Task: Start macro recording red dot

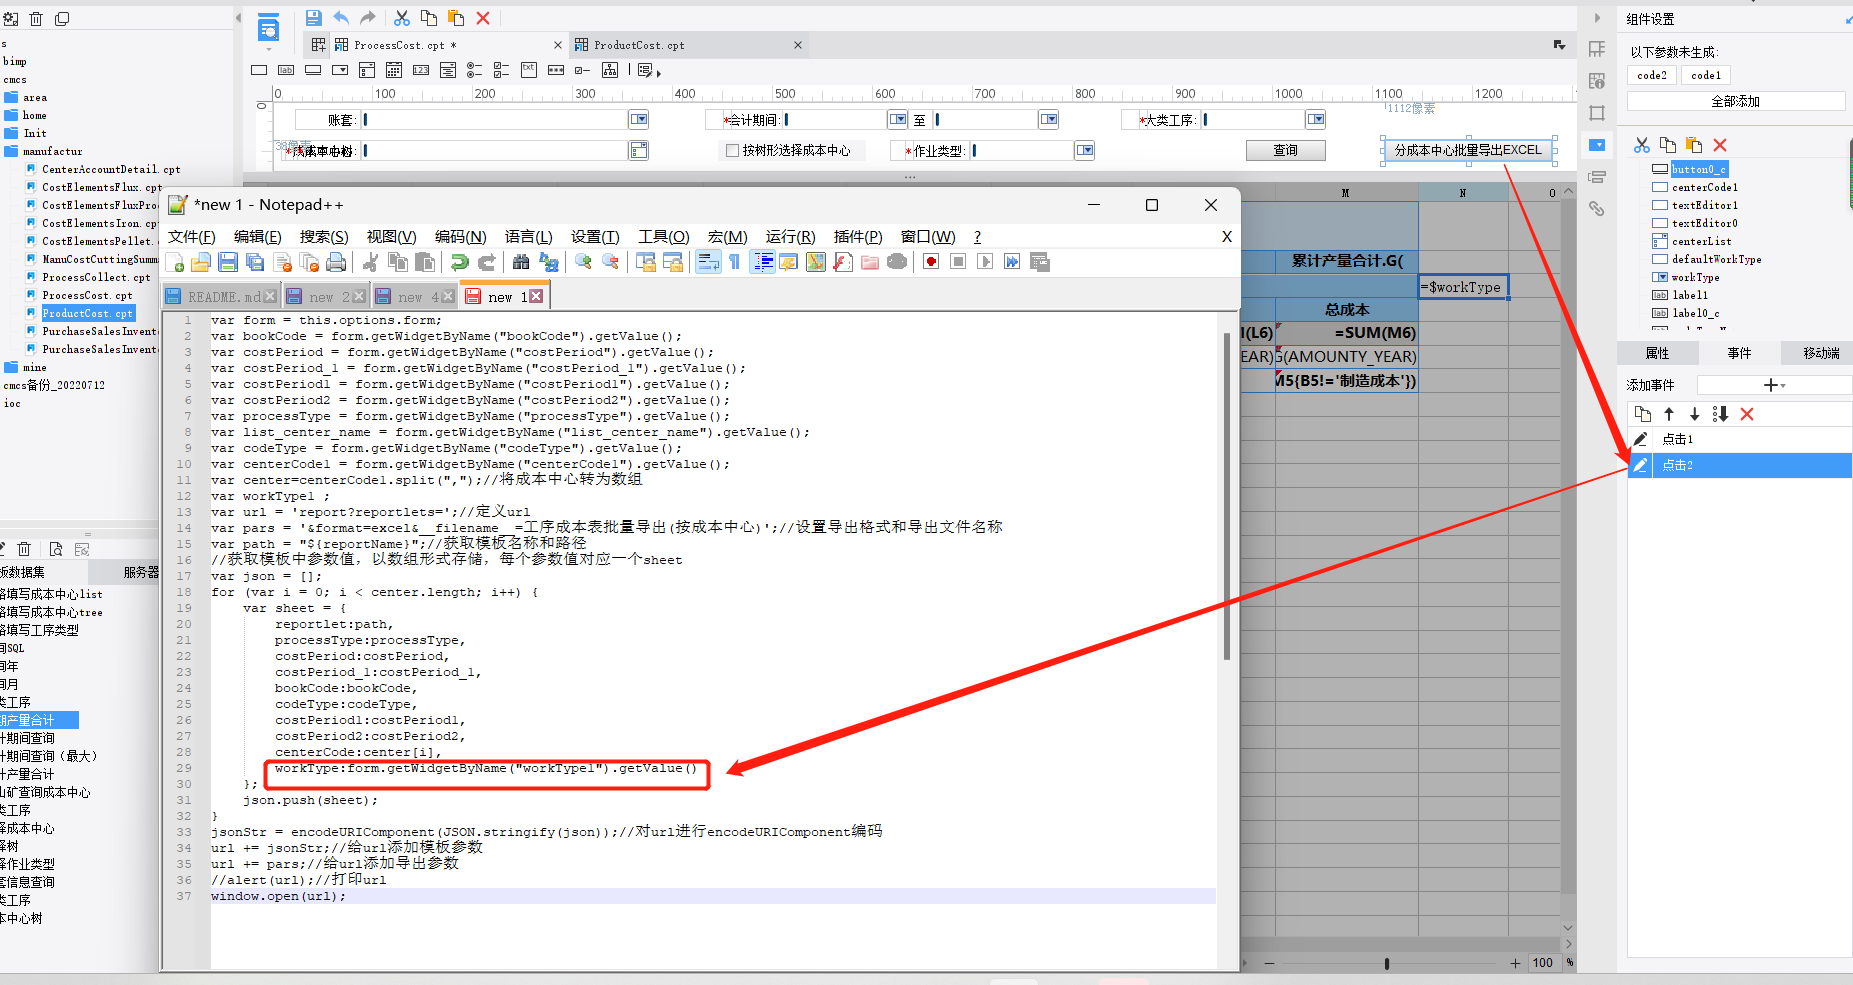Action: pyautogui.click(x=931, y=262)
